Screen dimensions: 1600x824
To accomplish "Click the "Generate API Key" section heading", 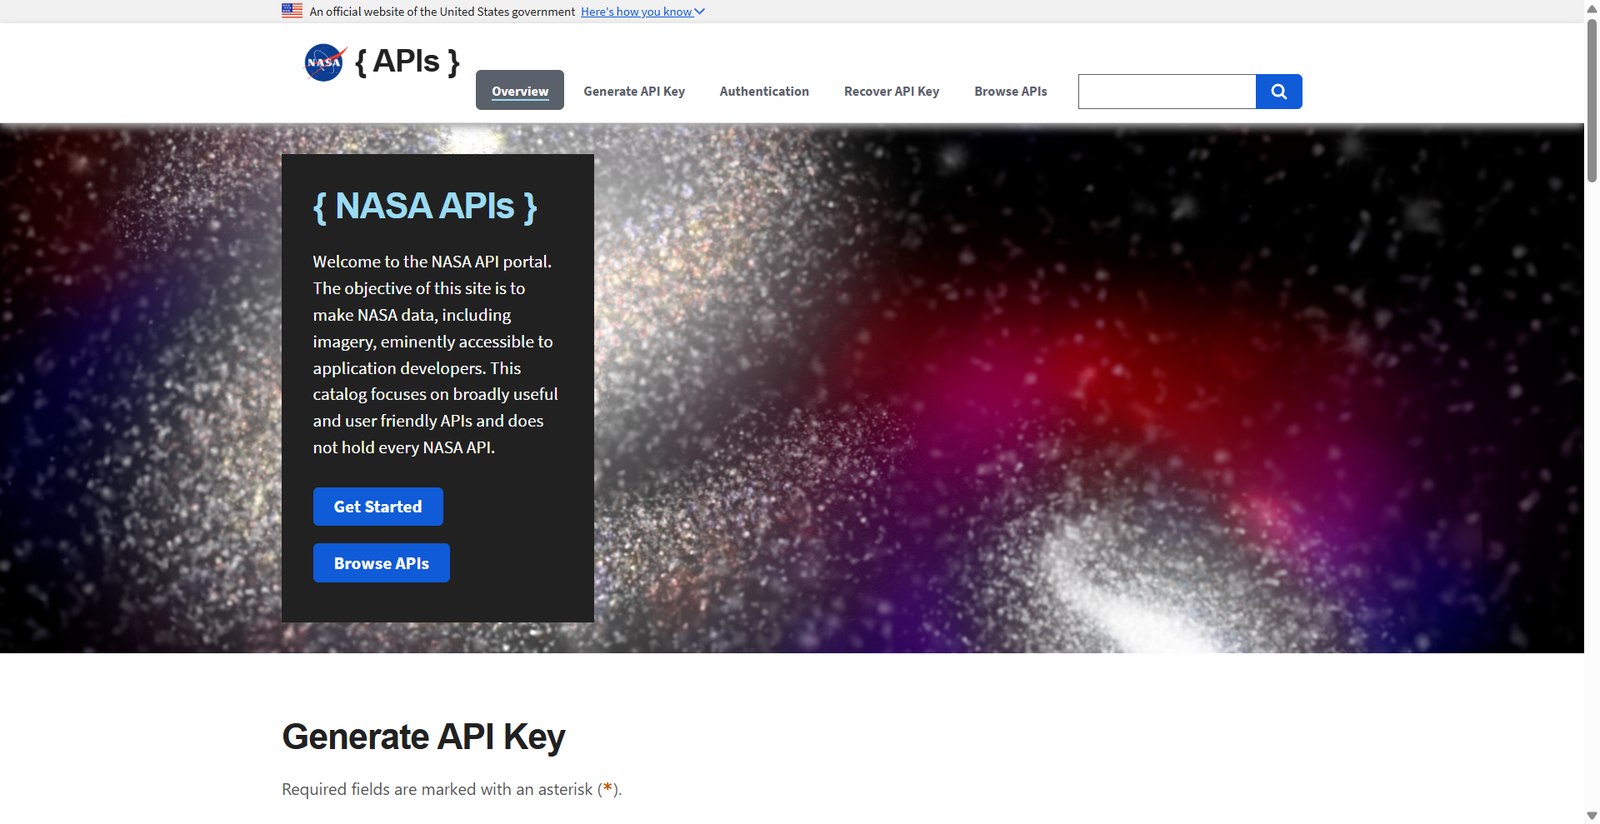I will click(424, 737).
